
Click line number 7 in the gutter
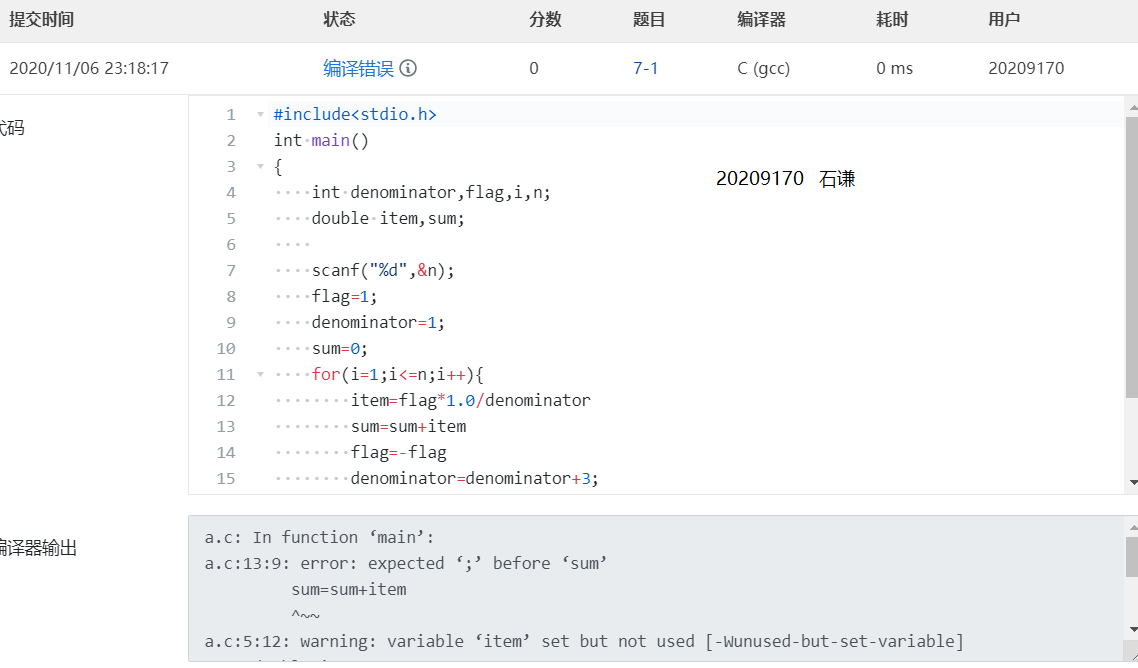tap(230, 271)
